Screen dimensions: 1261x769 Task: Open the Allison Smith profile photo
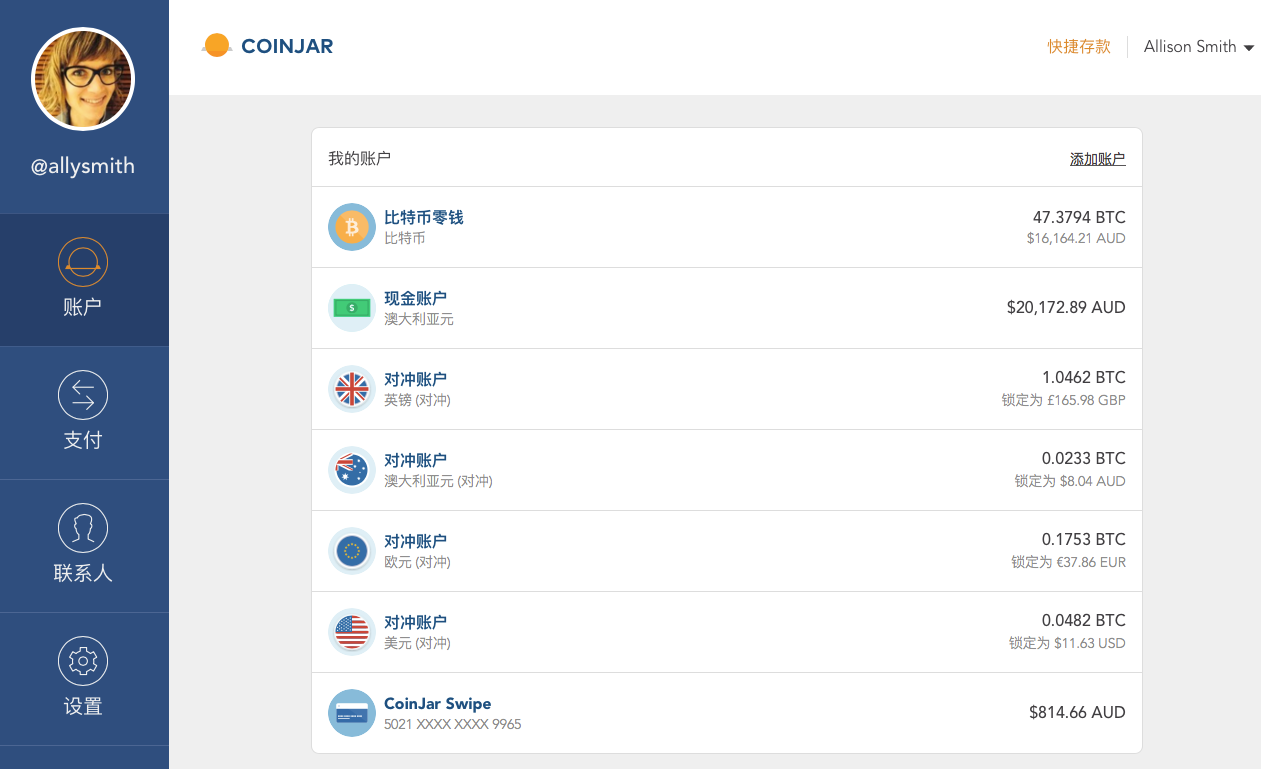click(x=83, y=79)
